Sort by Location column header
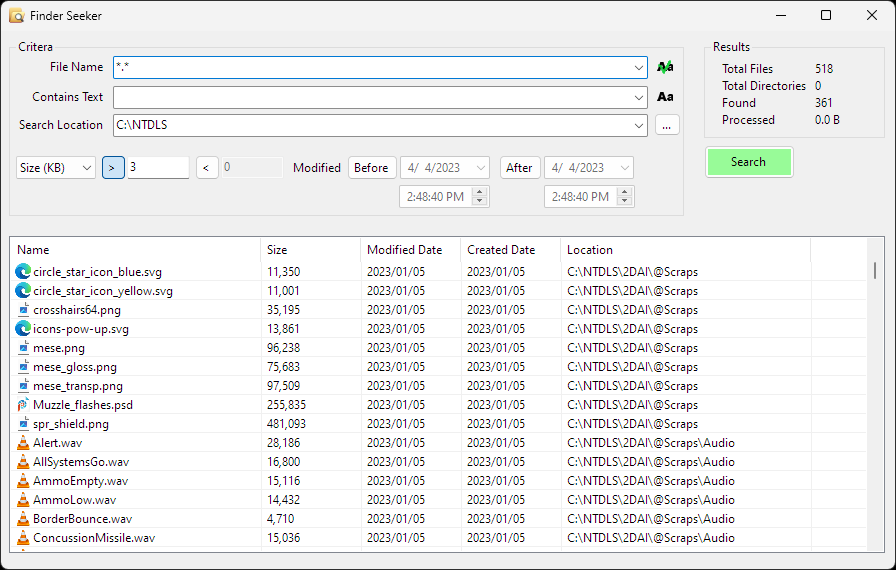This screenshot has width=896, height=570. [685, 250]
